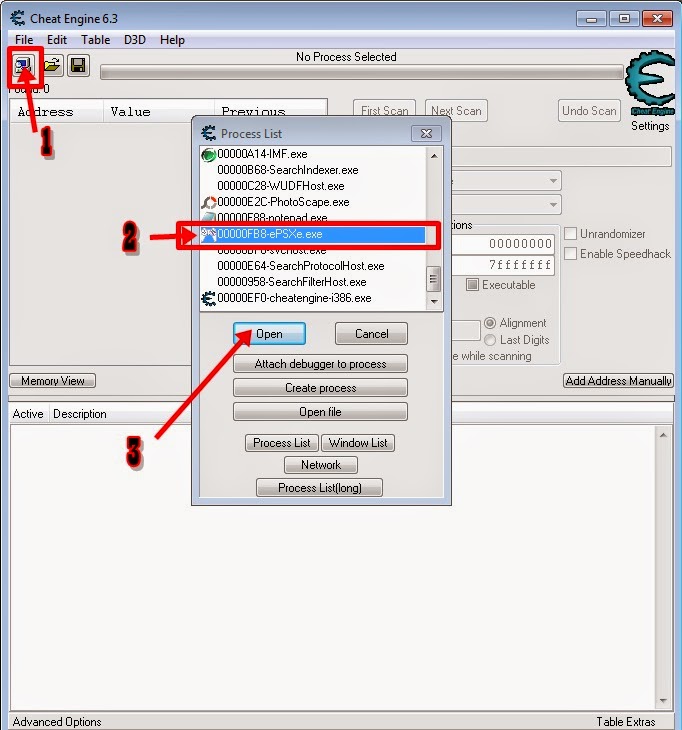Click the Memory View button
Viewport: 682px width, 730px height.
tap(53, 381)
